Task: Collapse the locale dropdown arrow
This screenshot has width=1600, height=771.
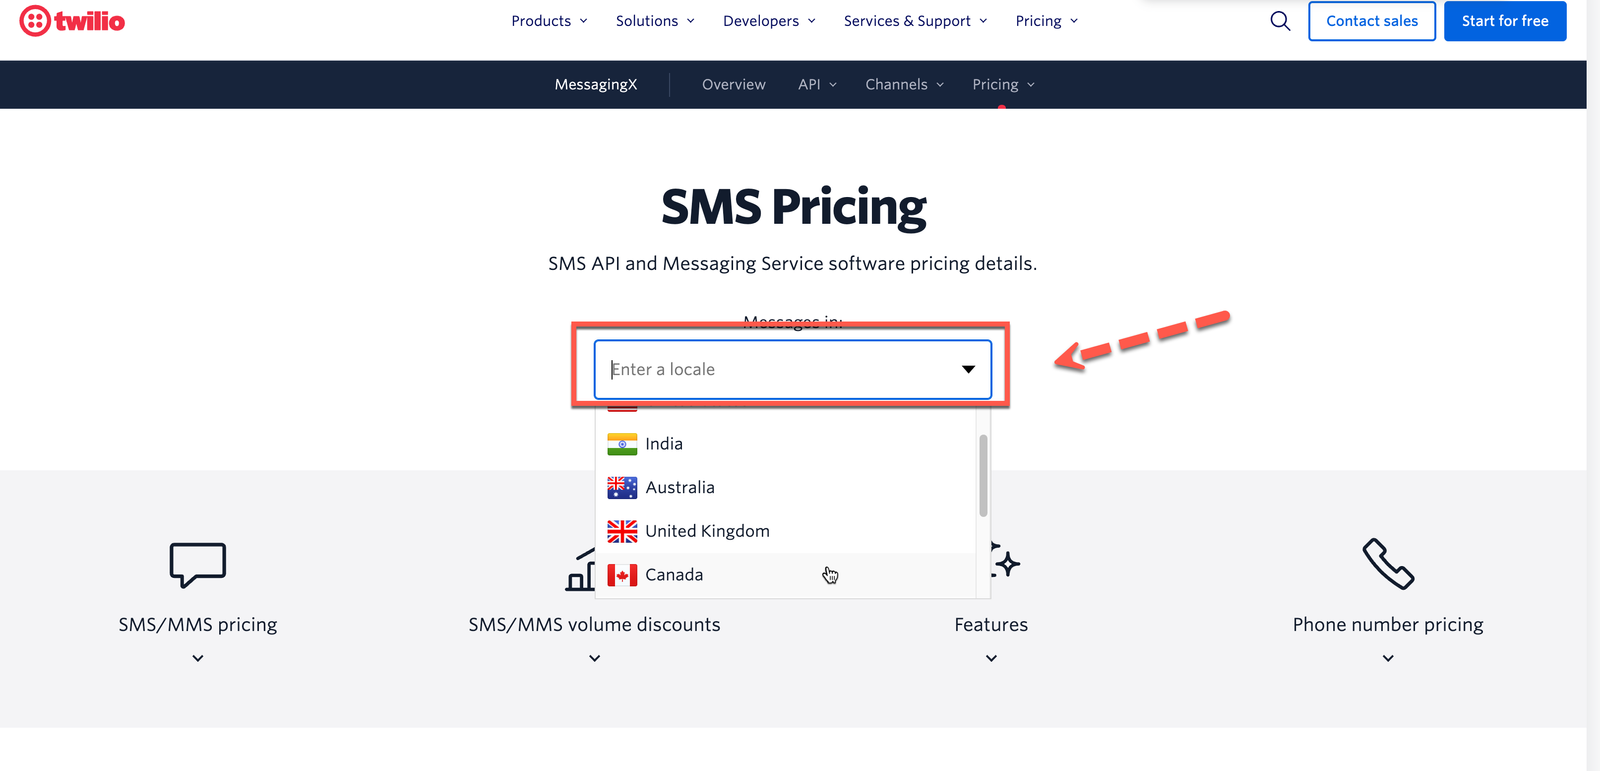Action: tap(968, 370)
